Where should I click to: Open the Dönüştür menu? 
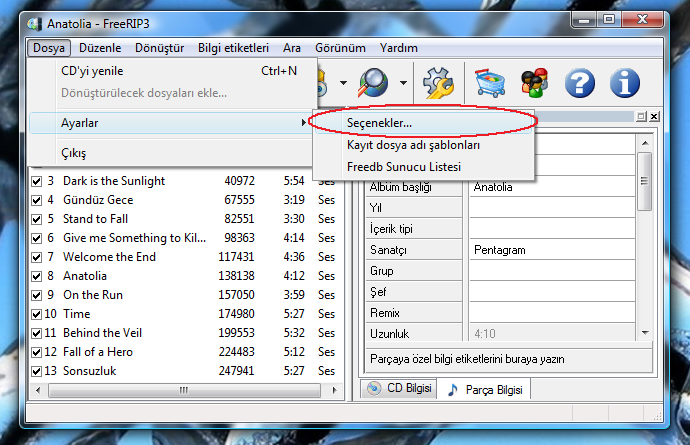[159, 48]
